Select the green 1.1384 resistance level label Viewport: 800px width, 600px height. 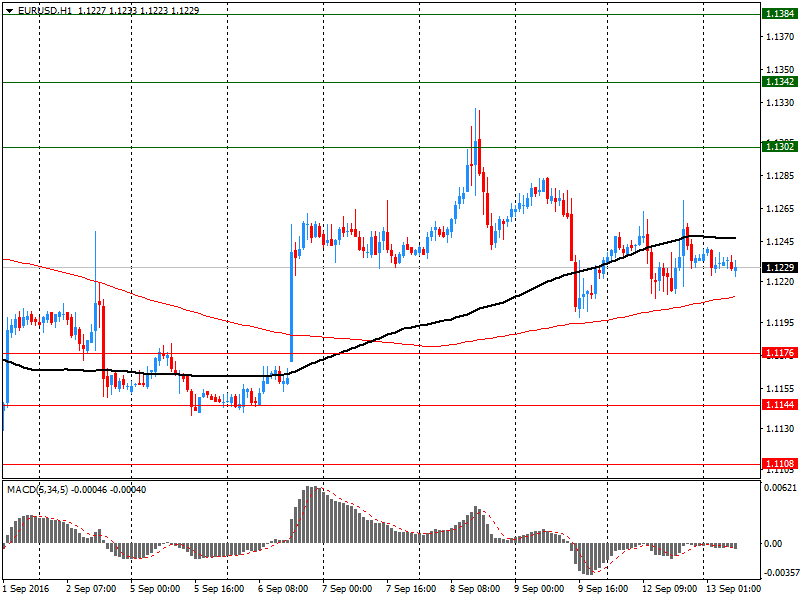(780, 14)
